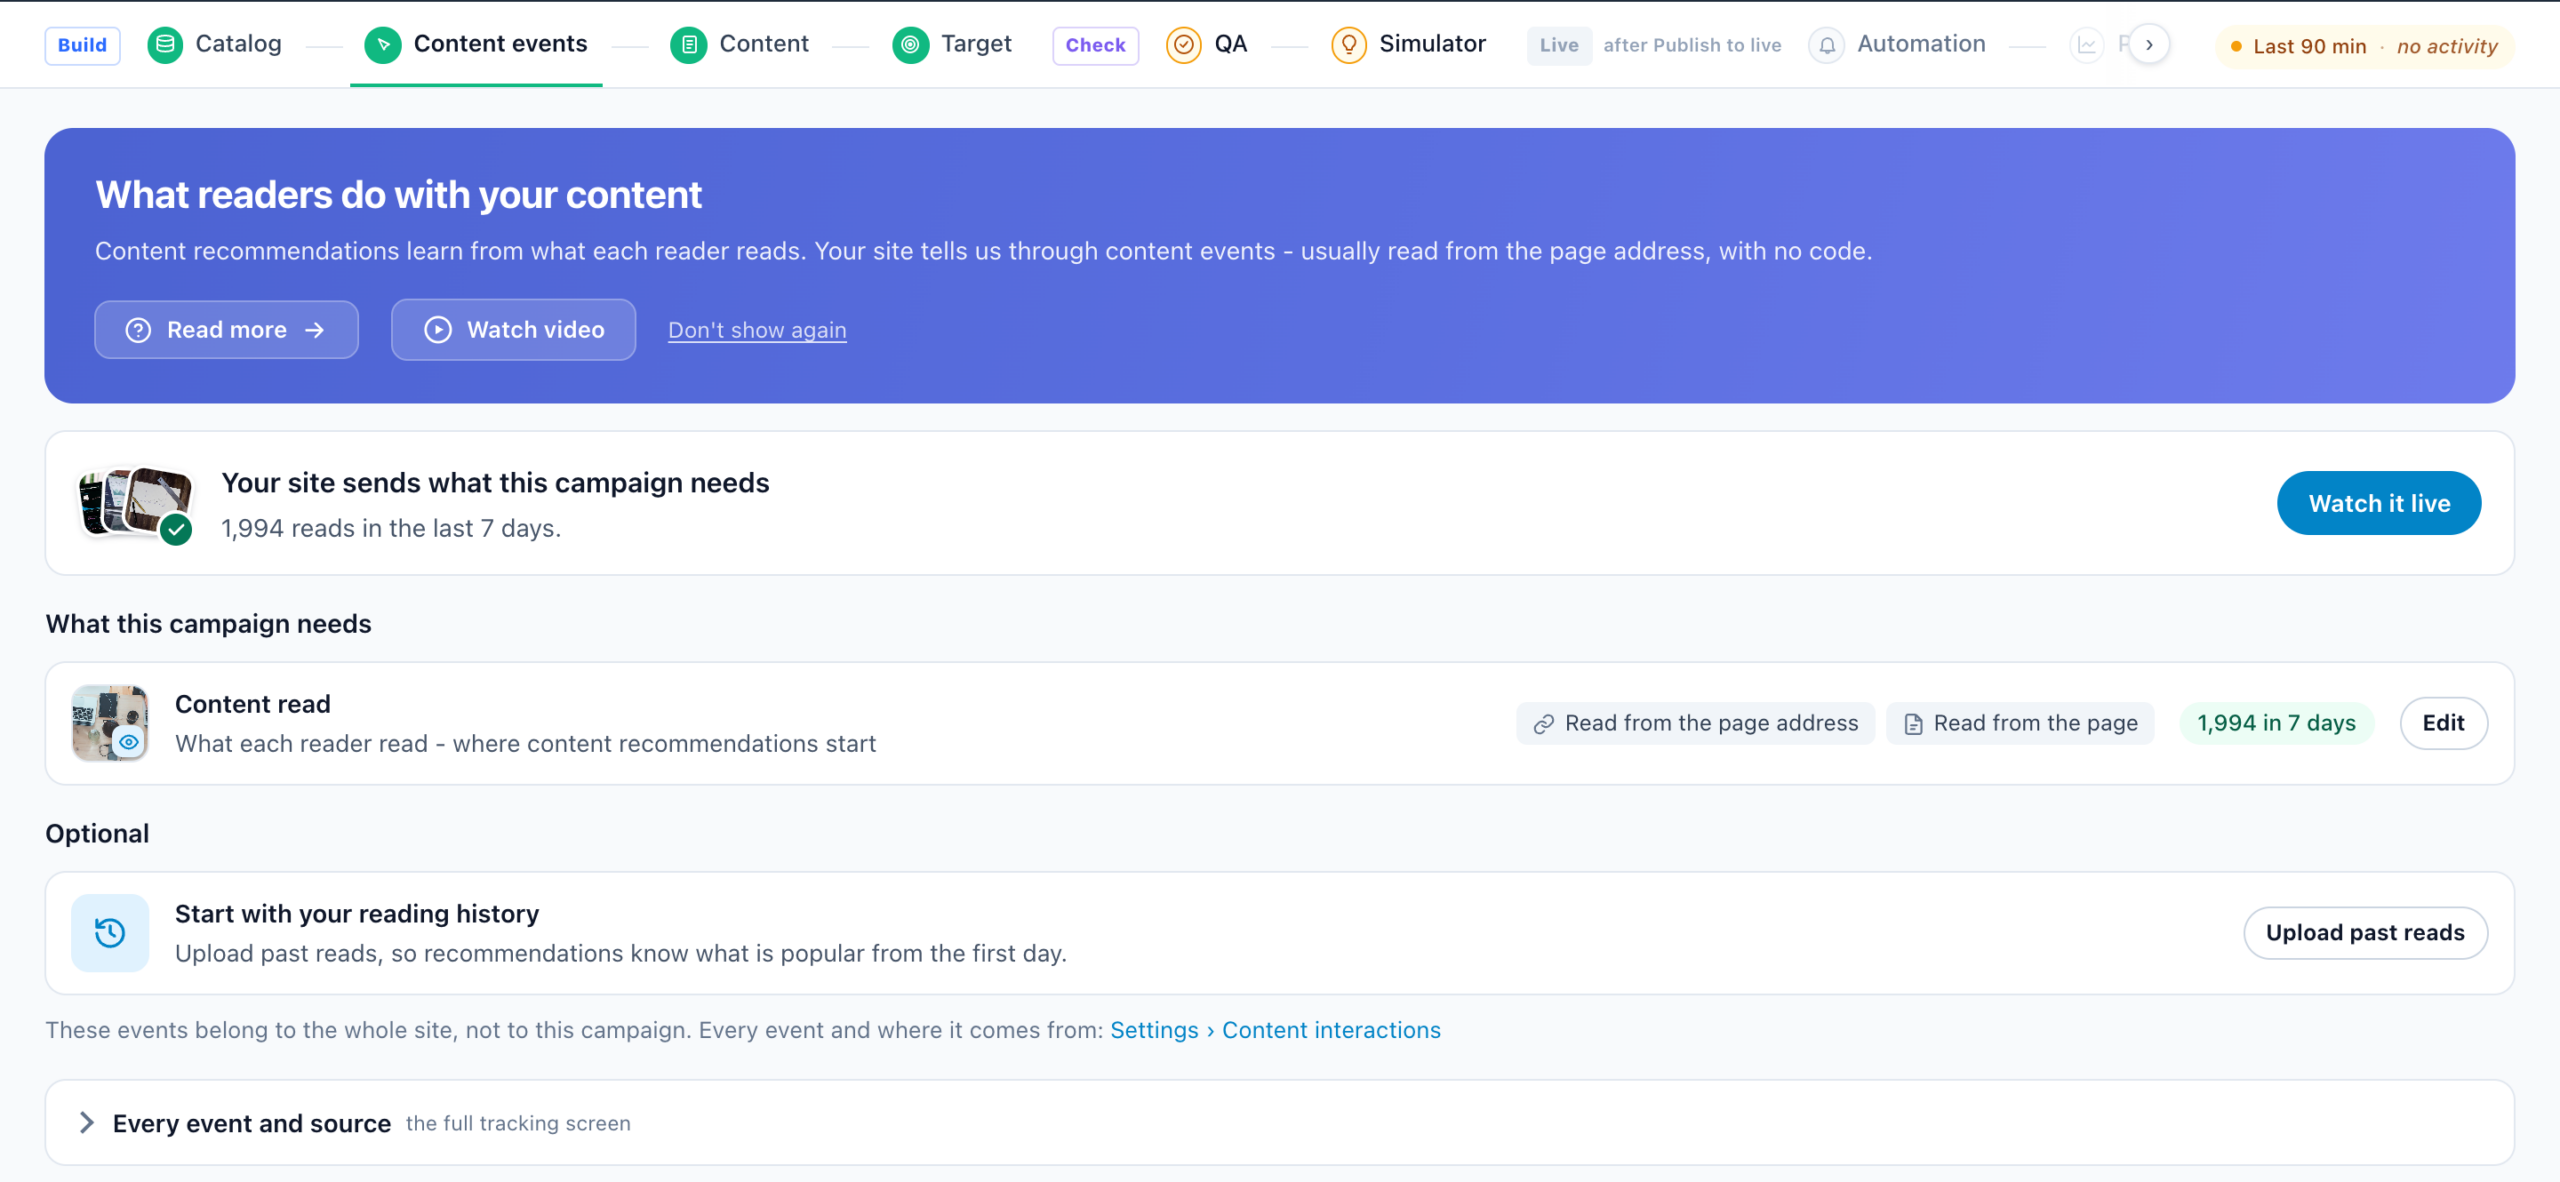Viewport: 2560px width, 1182px height.
Task: Click the 1,994 in 7 days badge
Action: click(x=2276, y=722)
